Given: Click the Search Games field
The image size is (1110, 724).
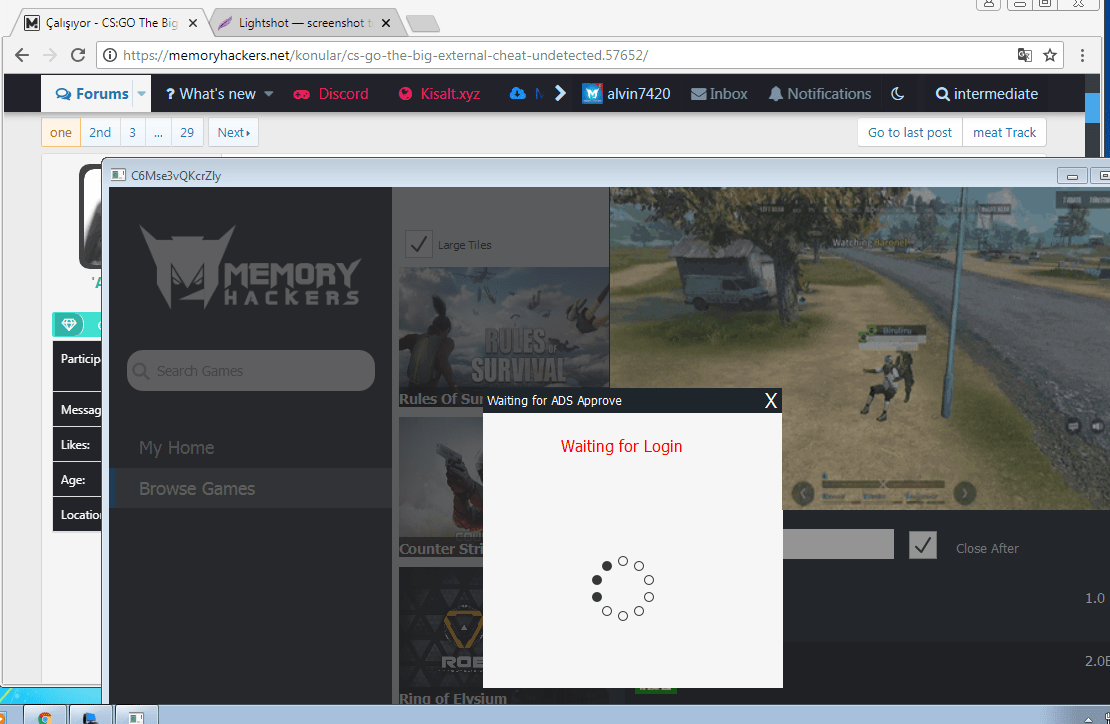Looking at the screenshot, I should click(x=251, y=370).
